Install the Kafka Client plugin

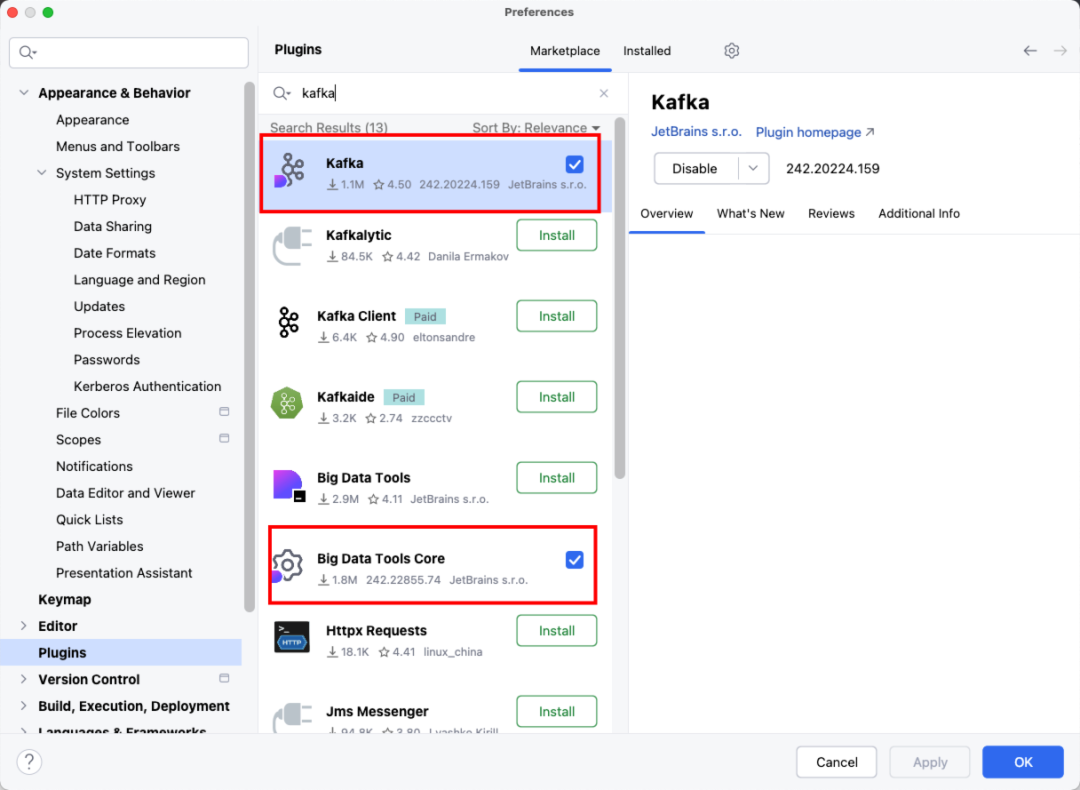point(557,316)
